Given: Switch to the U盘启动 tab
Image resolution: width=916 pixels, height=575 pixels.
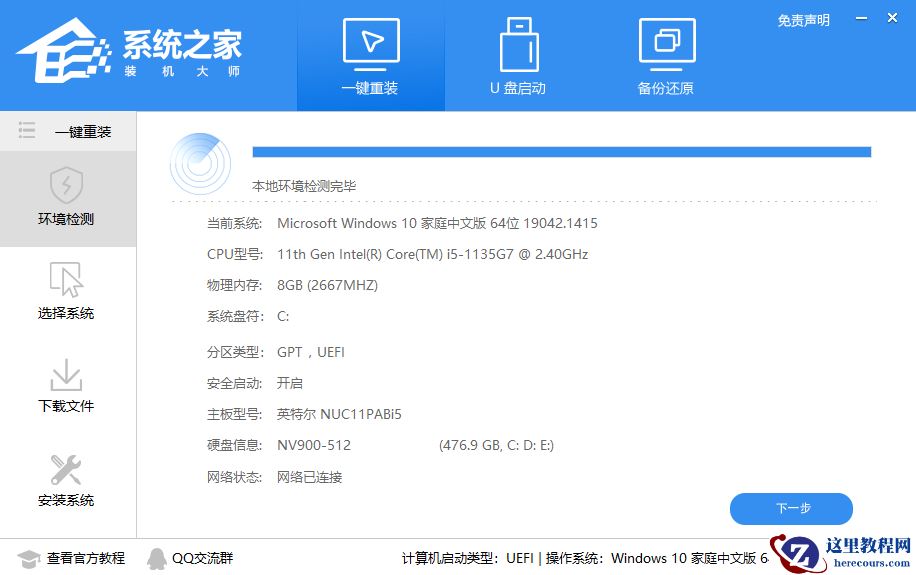Looking at the screenshot, I should tap(518, 56).
